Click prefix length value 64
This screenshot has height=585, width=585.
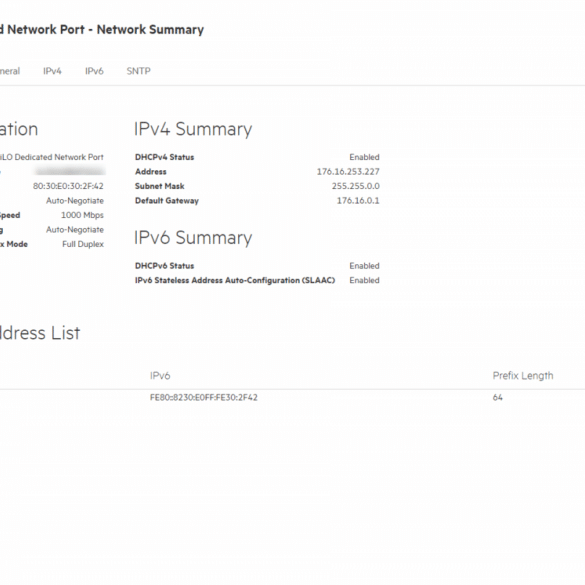tap(497, 397)
